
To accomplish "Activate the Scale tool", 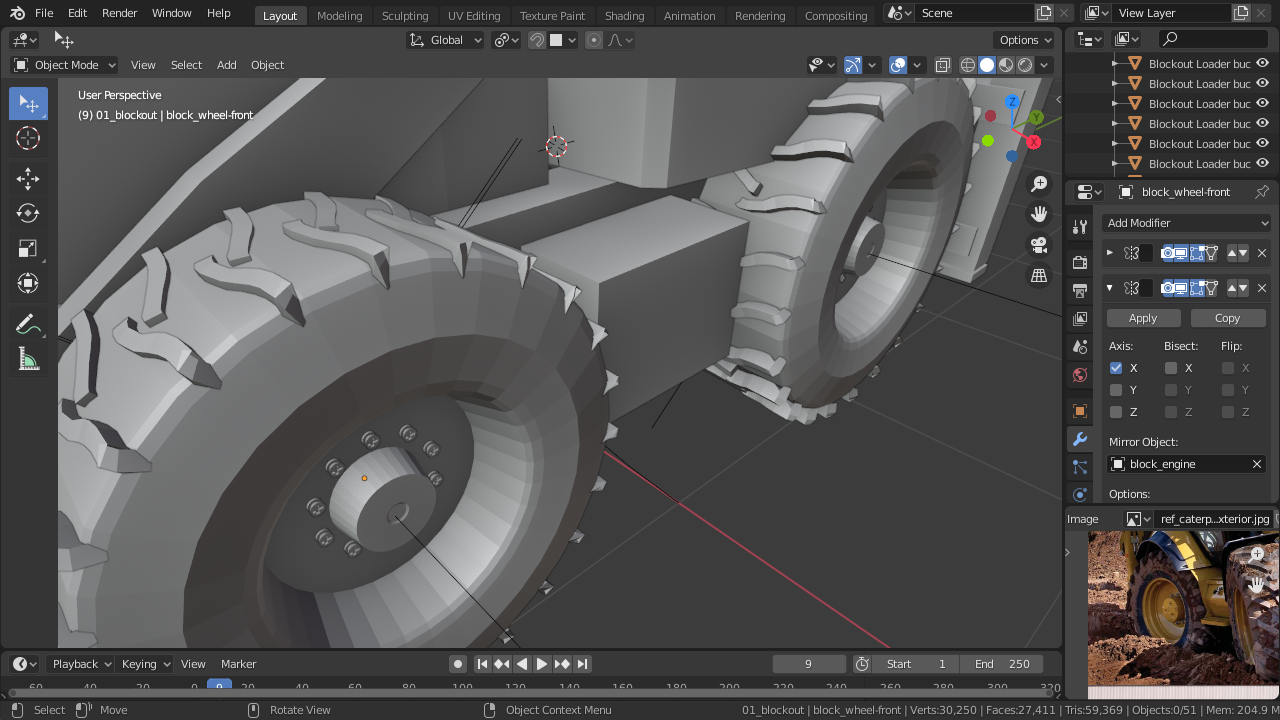I will point(28,248).
